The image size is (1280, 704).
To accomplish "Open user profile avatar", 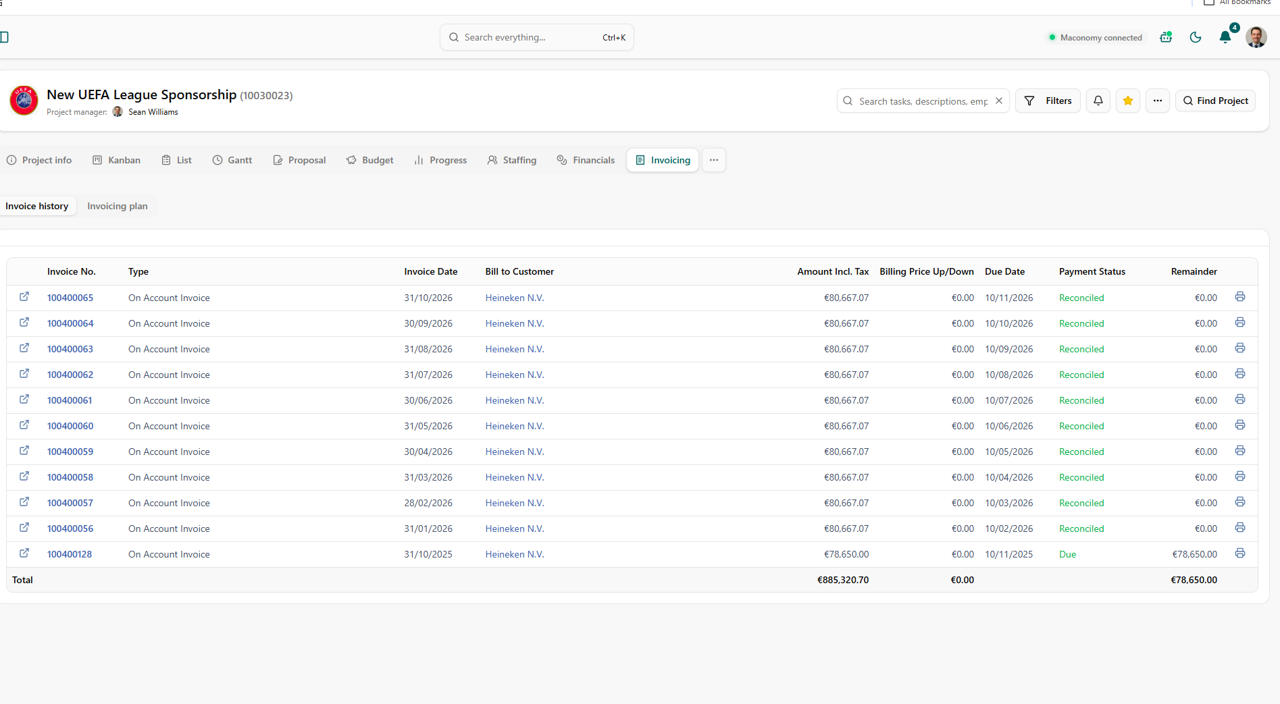I will [x=1257, y=37].
